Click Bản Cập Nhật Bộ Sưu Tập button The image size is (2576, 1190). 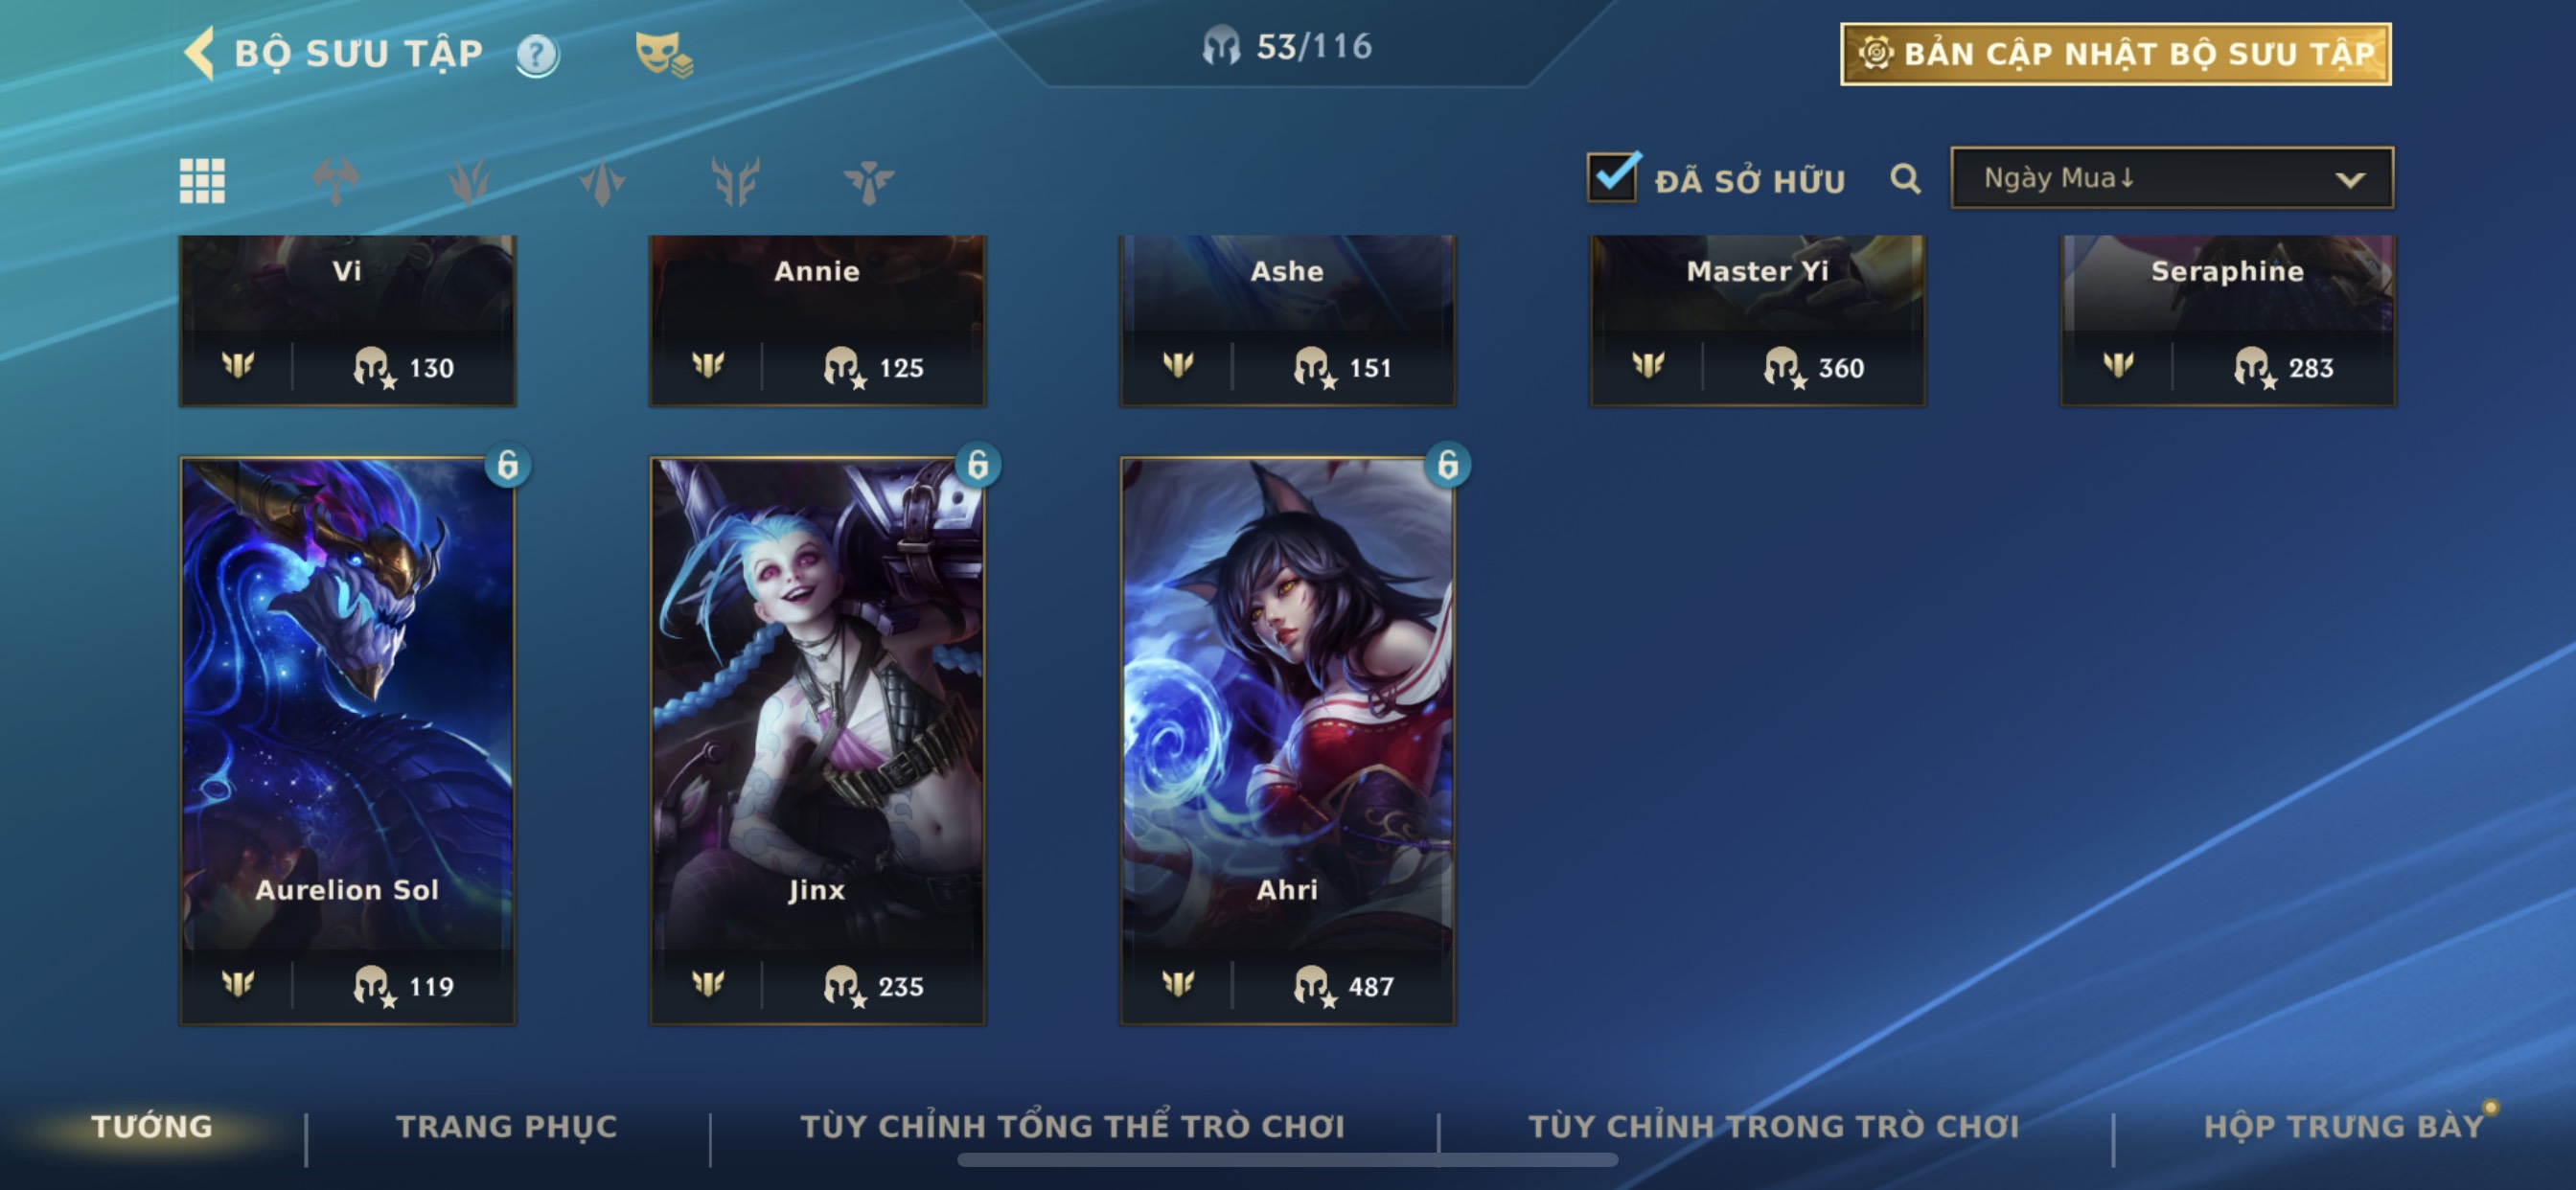click(x=2116, y=54)
